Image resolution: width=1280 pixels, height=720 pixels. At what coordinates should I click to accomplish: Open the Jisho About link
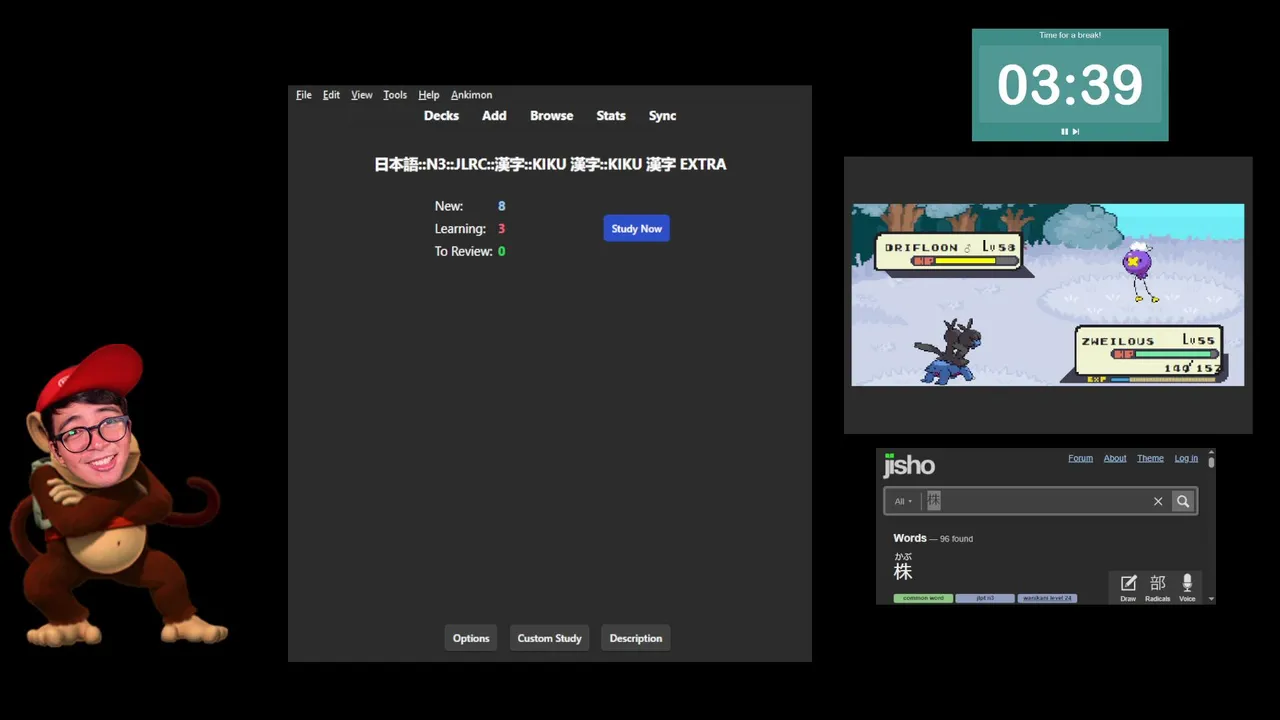coord(1115,458)
